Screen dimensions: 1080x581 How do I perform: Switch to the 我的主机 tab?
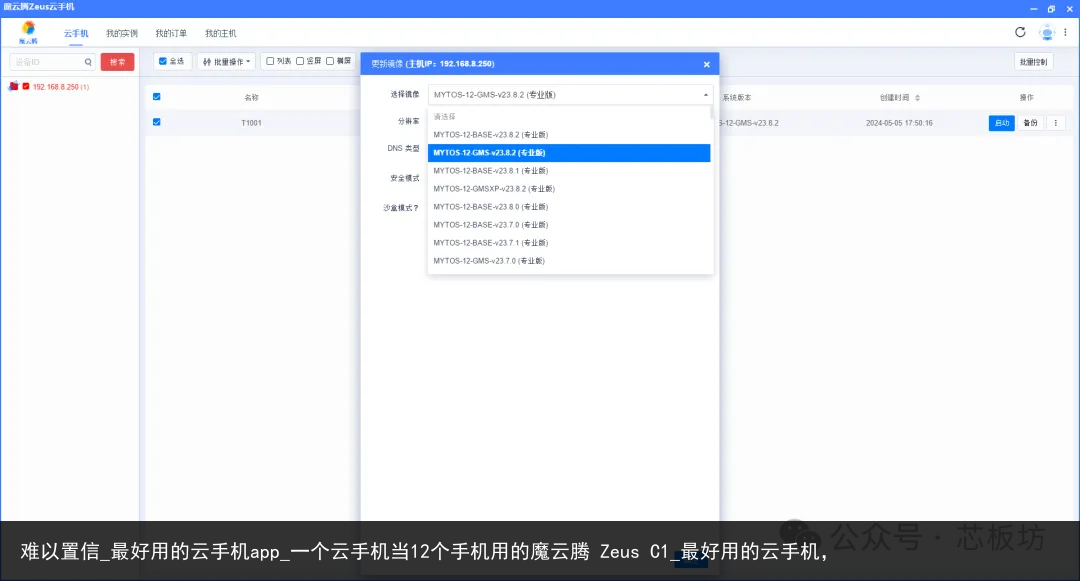(220, 33)
